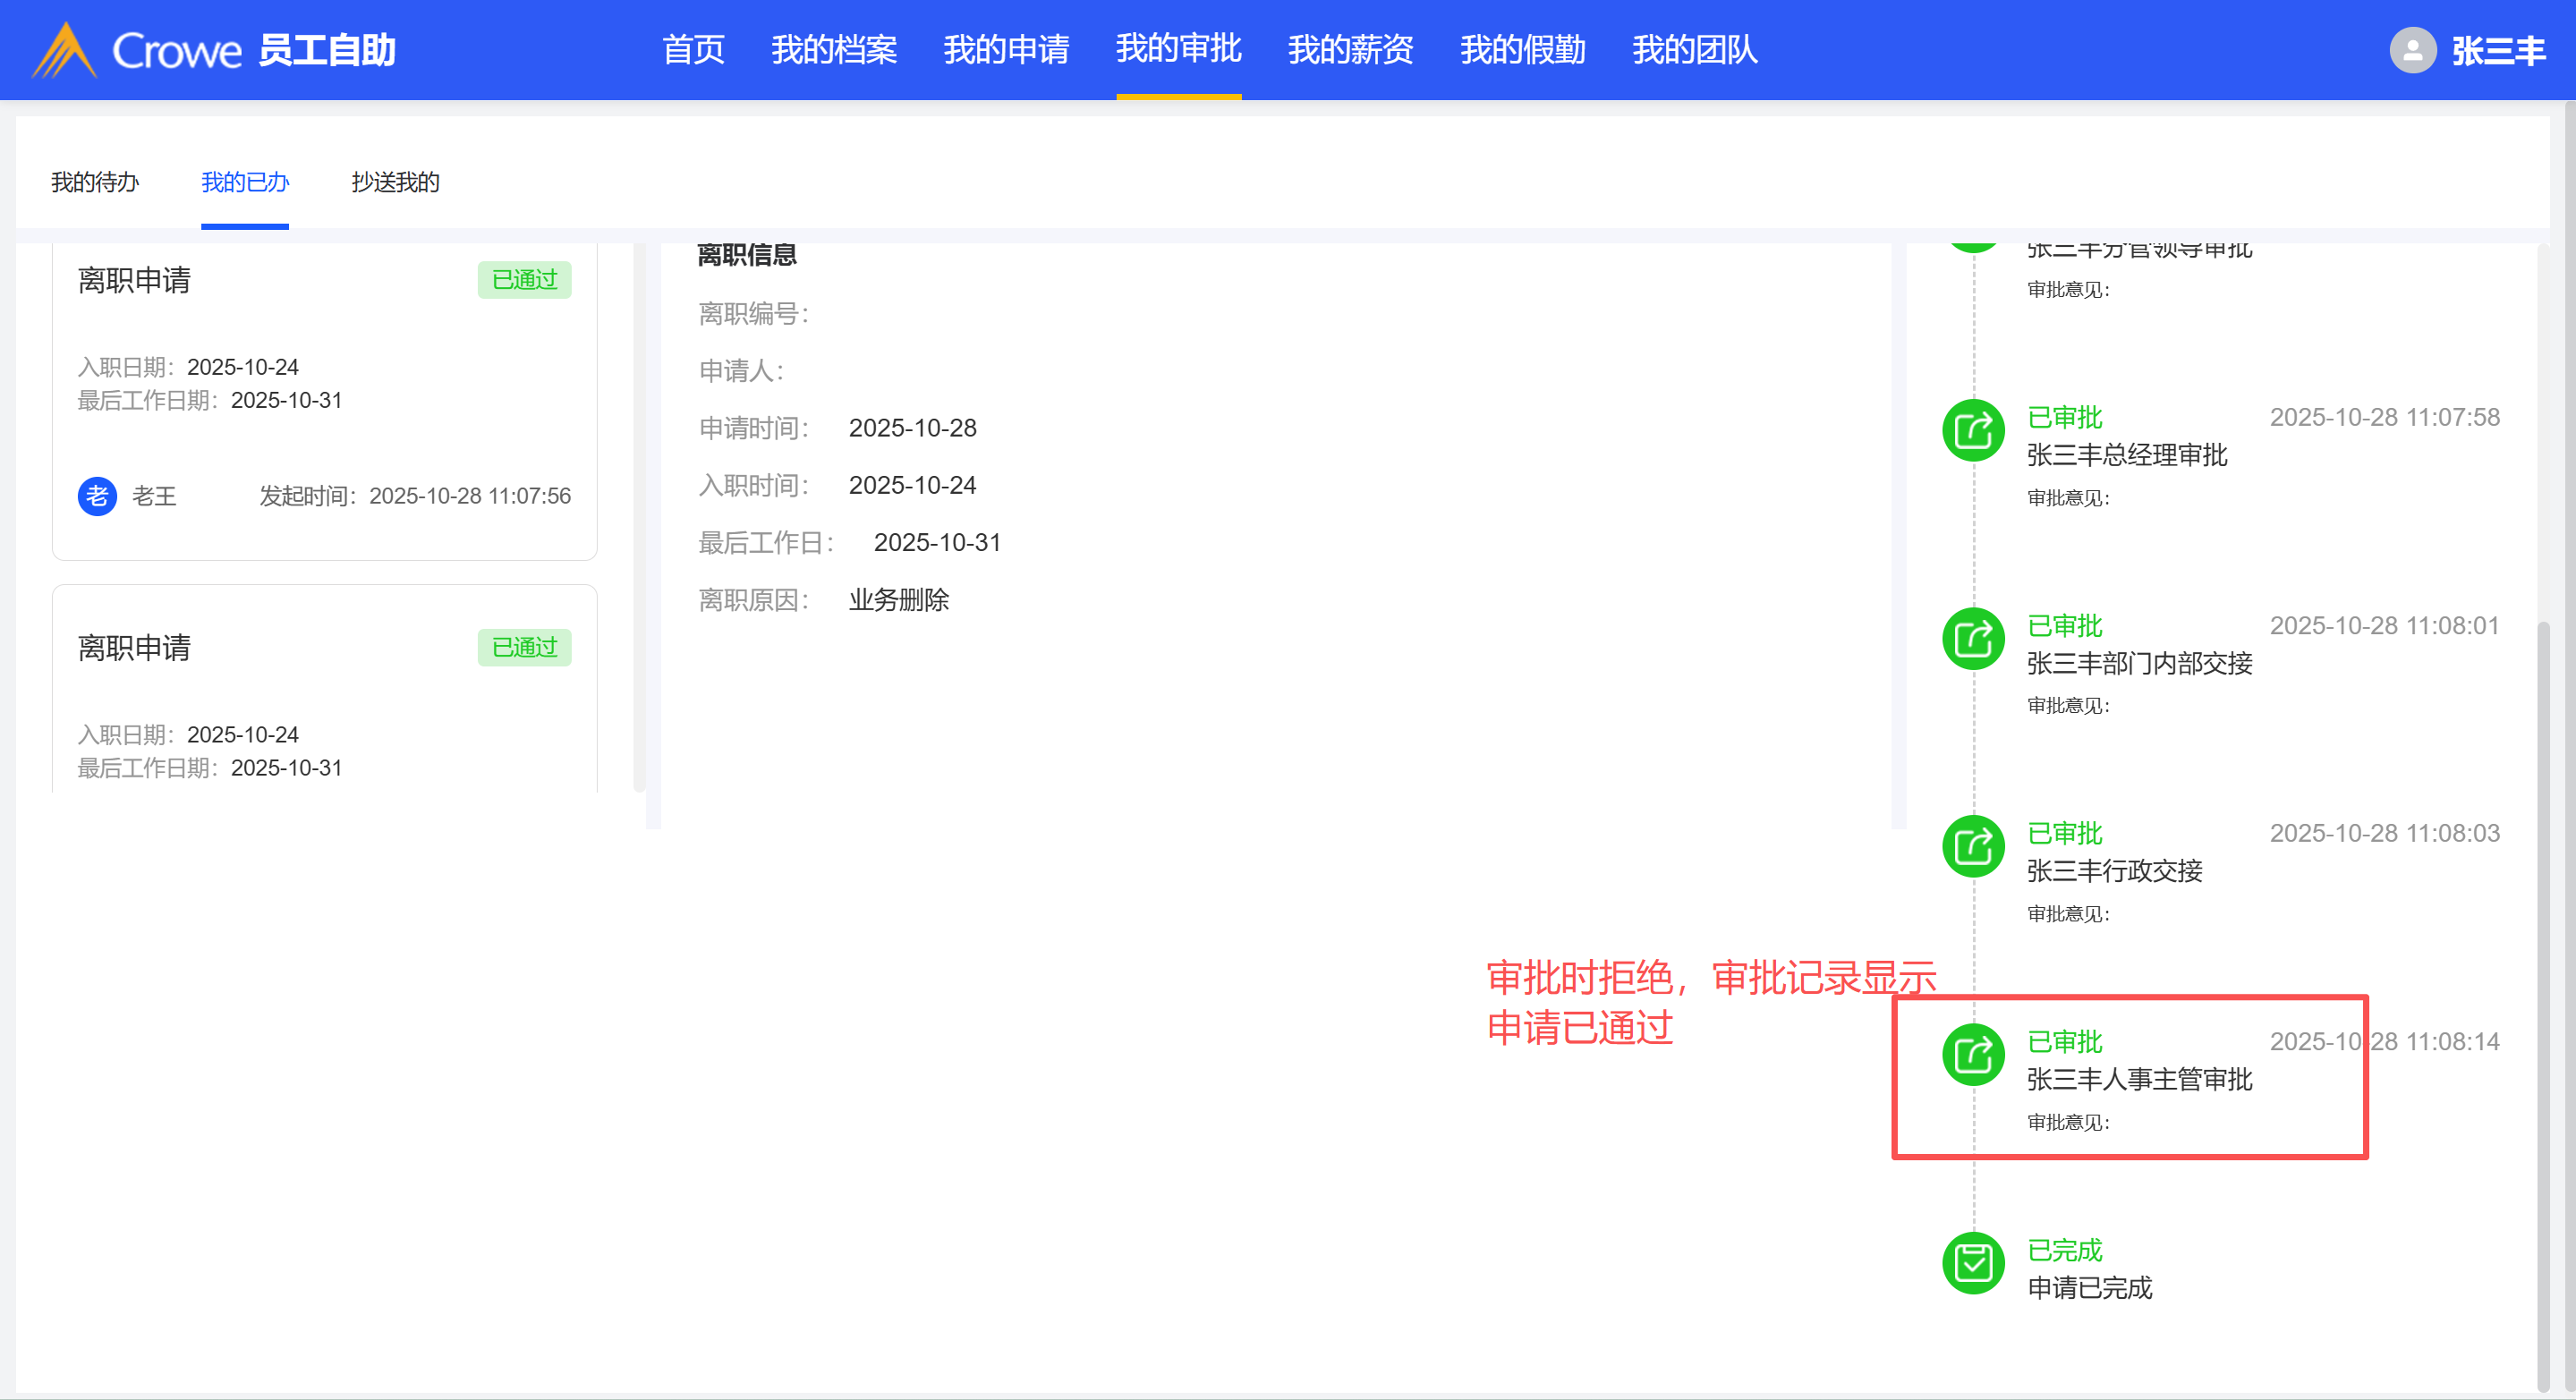The image size is (2576, 1400).
Task: Click the 人事主管审批 approved step icon
Action: click(1973, 1055)
